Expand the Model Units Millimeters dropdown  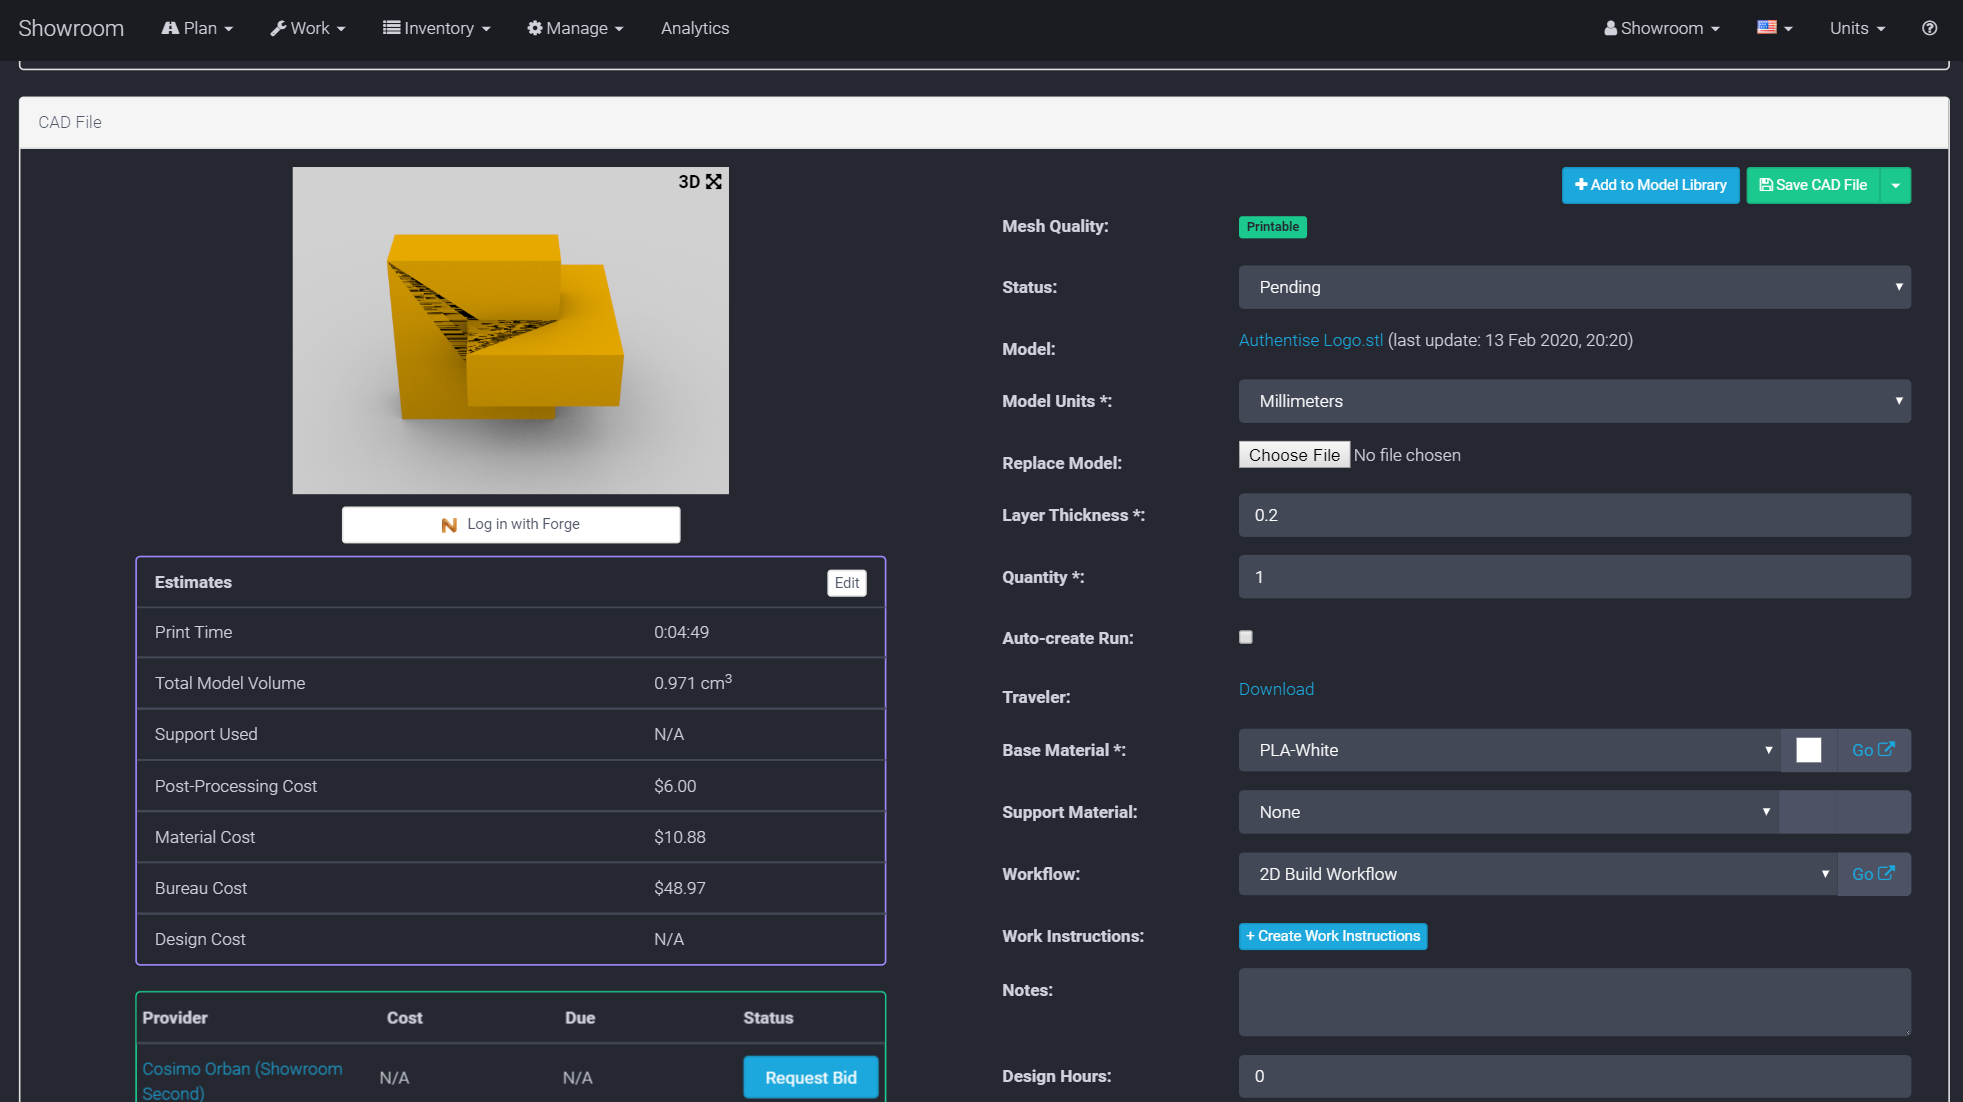1574,401
